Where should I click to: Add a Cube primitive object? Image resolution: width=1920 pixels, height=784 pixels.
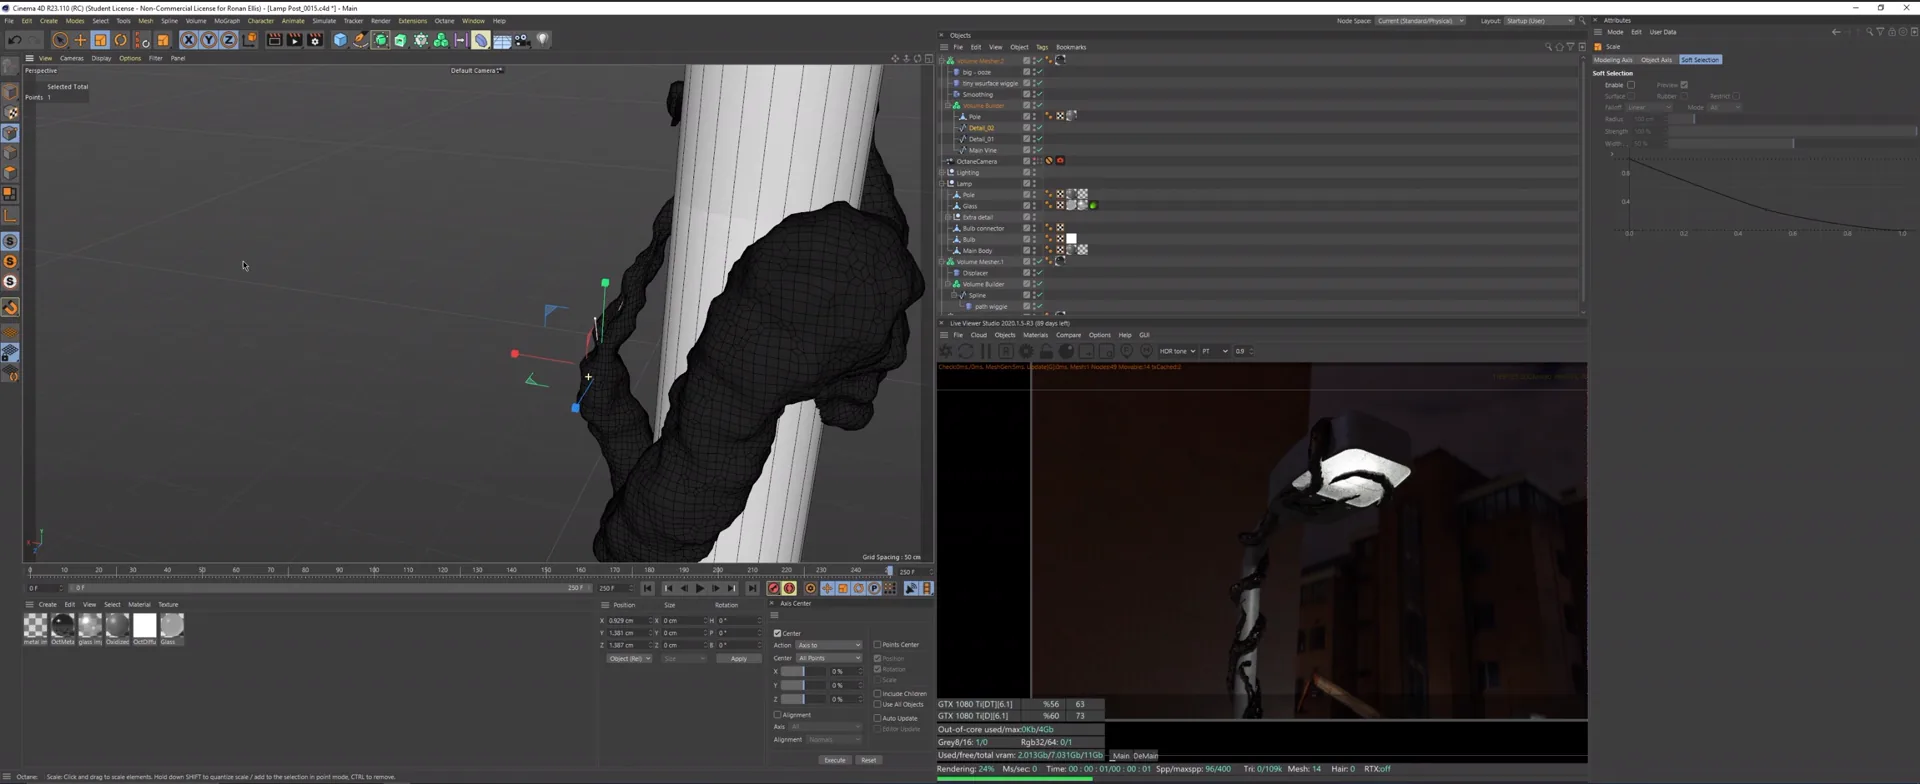(340, 40)
